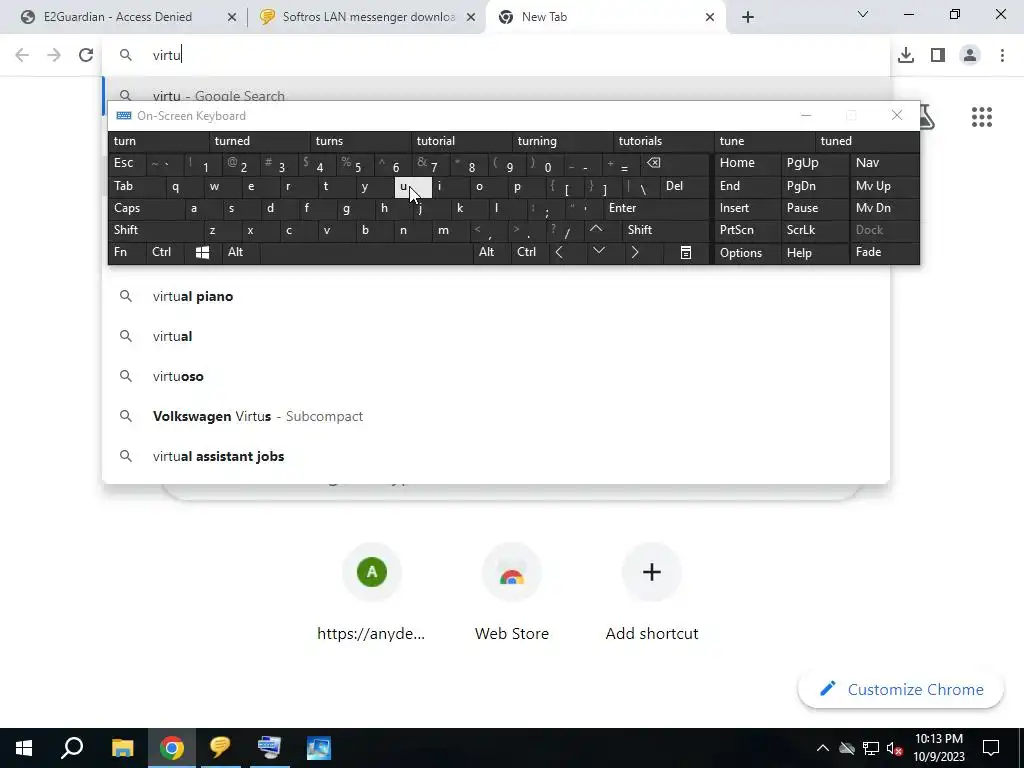
Task: Open the notification center icon
Action: 991,748
